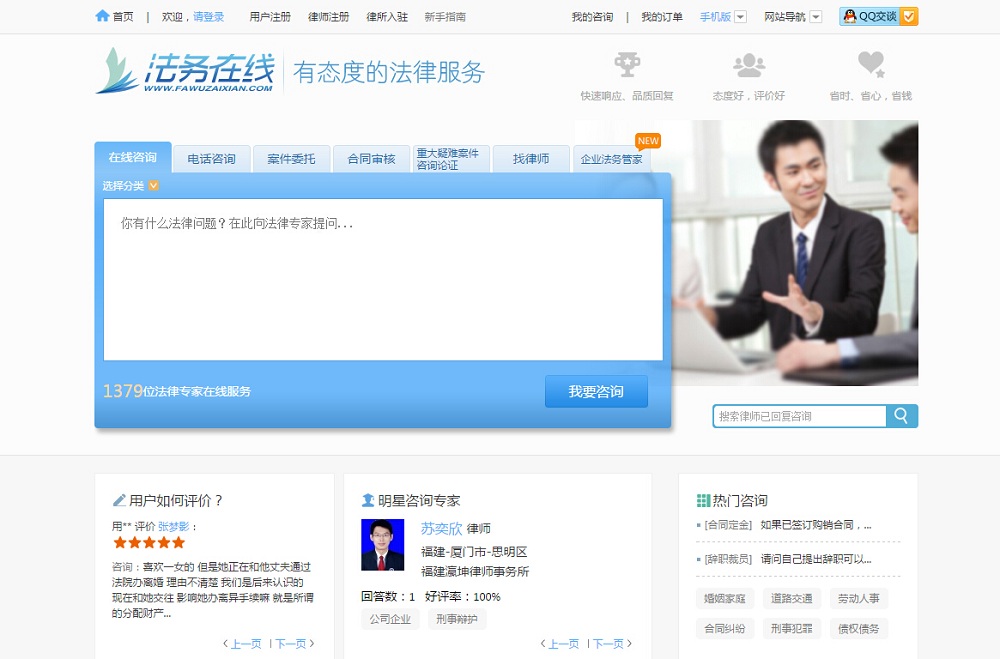Viewport: 1000px width, 659px height.
Task: Click the businessmen banner photo
Action: coord(795,253)
